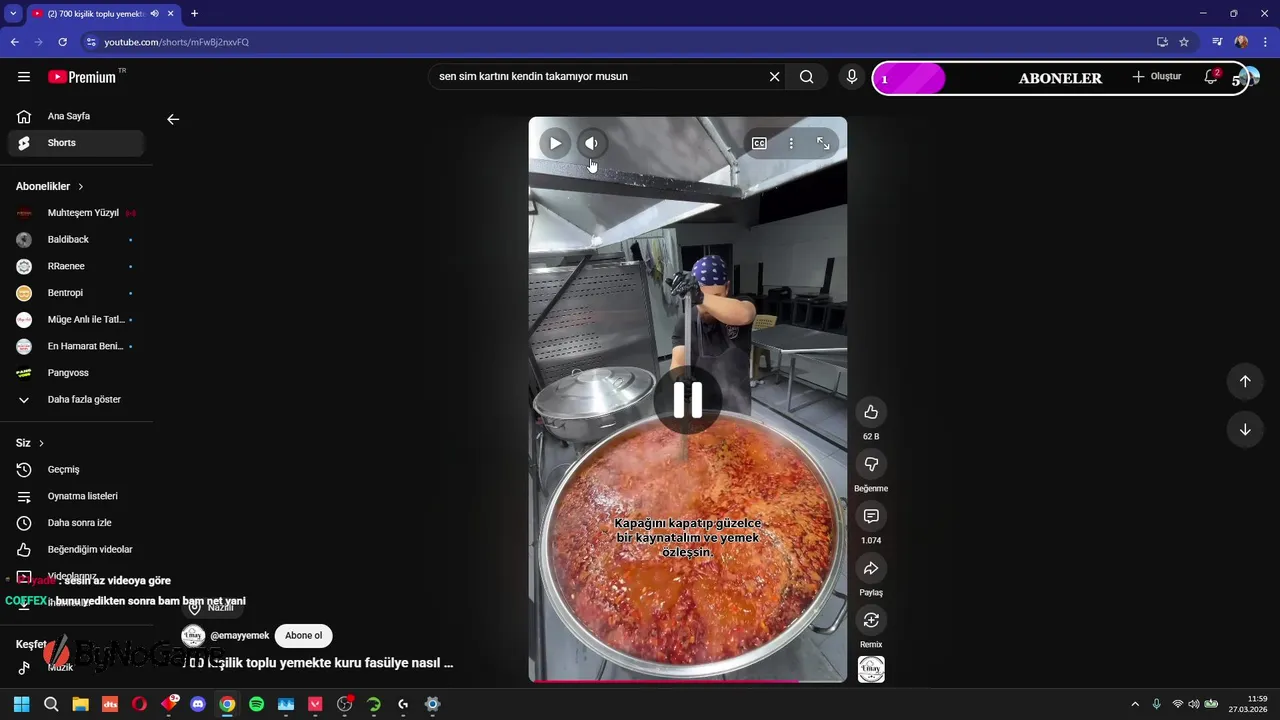Click the Abone ol subscribe button

point(304,636)
